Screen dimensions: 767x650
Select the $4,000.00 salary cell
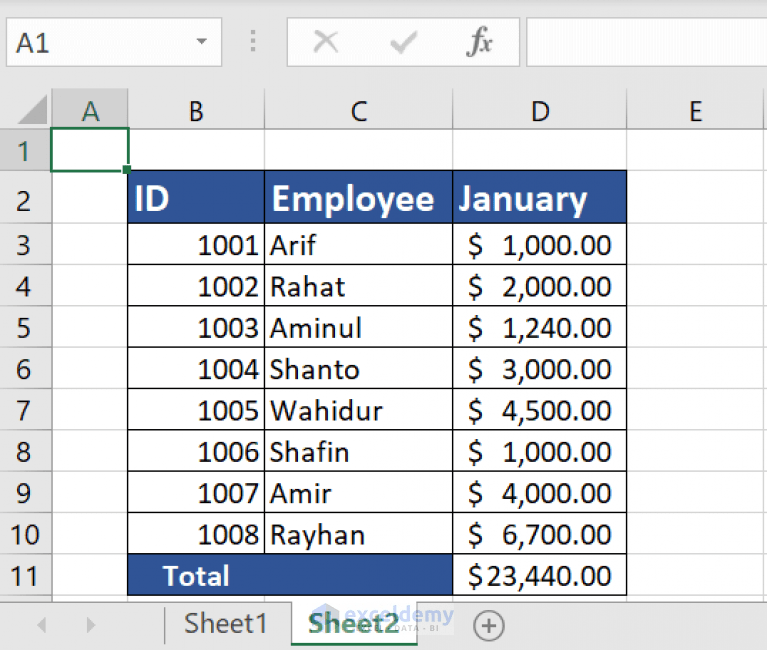540,493
